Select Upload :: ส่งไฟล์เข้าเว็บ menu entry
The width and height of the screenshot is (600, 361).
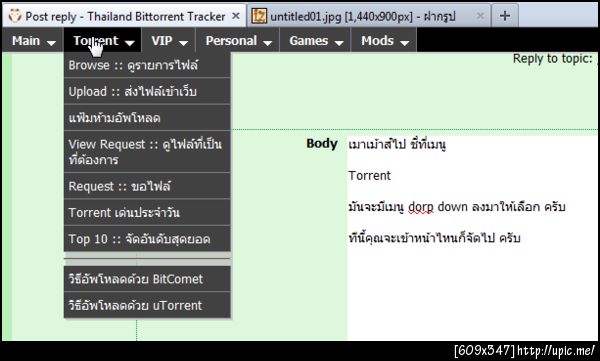click(x=147, y=91)
